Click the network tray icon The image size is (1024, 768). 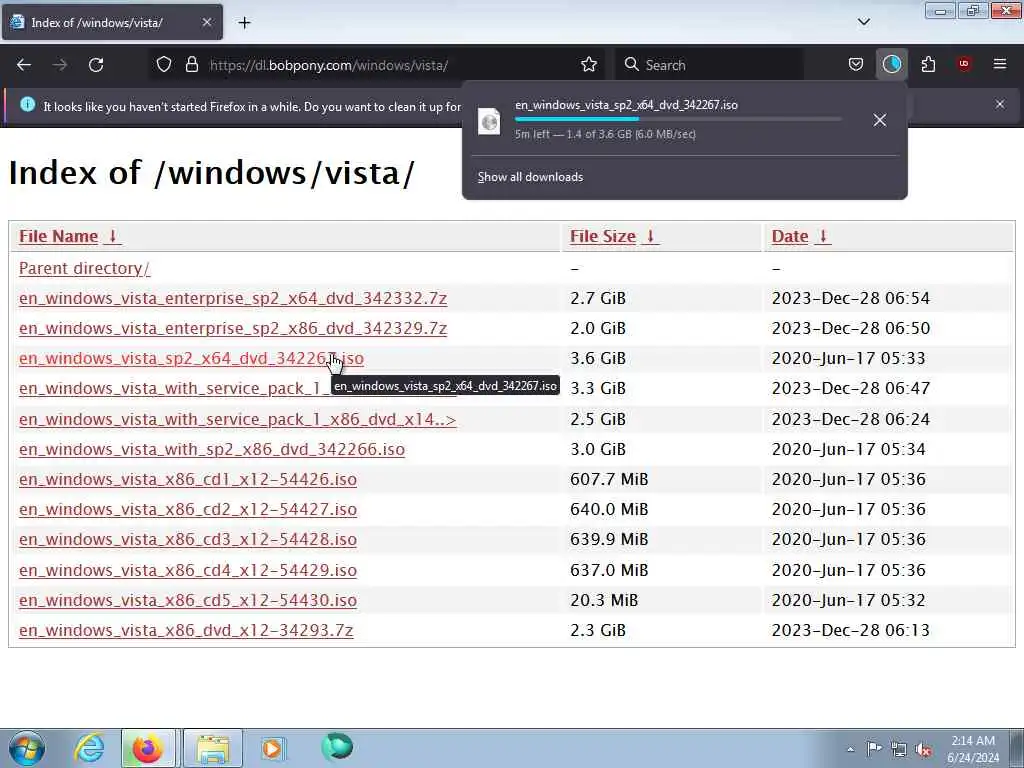[x=899, y=749]
